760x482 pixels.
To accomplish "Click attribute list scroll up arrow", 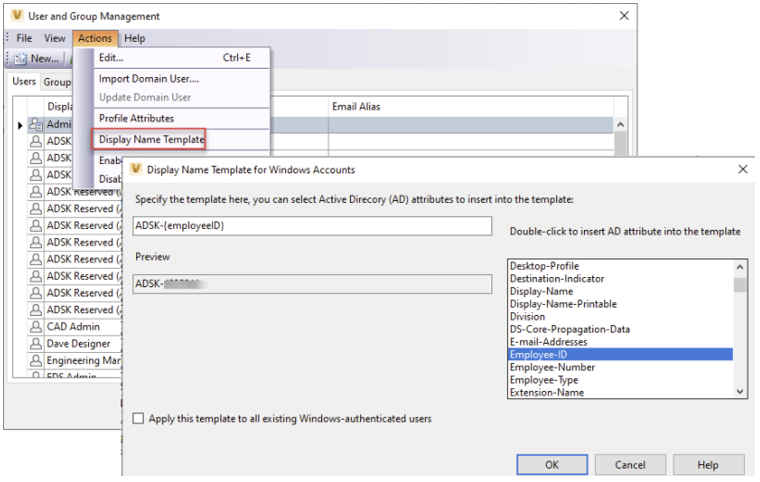I will tap(740, 267).
